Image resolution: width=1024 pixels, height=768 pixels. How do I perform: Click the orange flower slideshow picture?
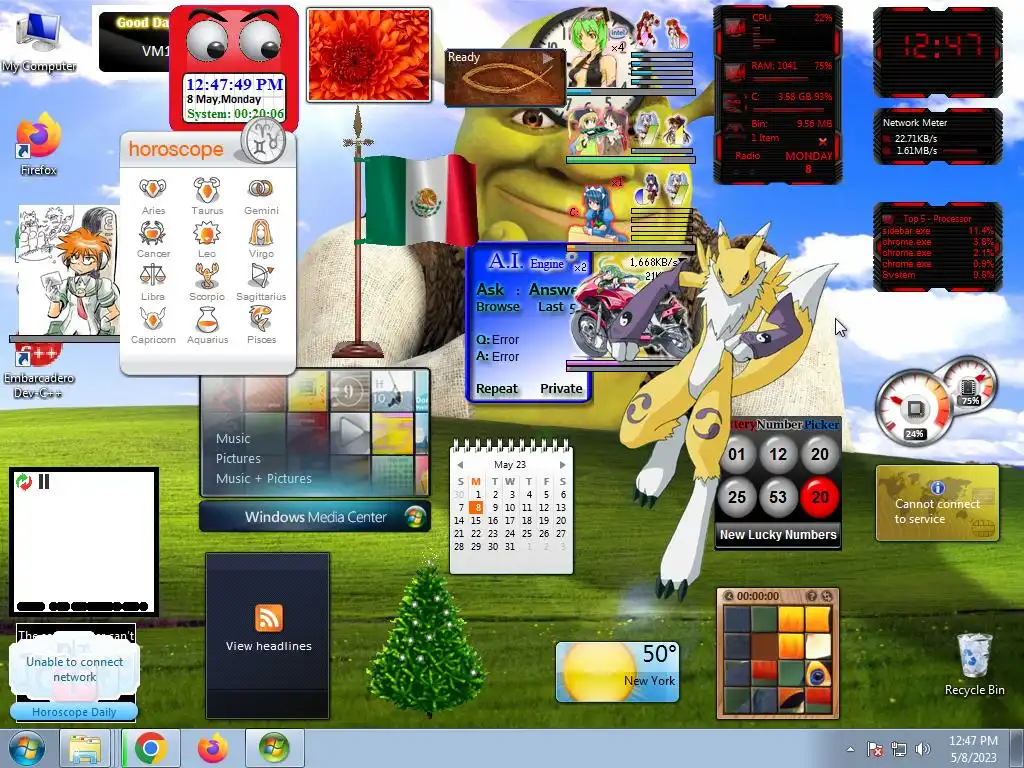pos(369,55)
